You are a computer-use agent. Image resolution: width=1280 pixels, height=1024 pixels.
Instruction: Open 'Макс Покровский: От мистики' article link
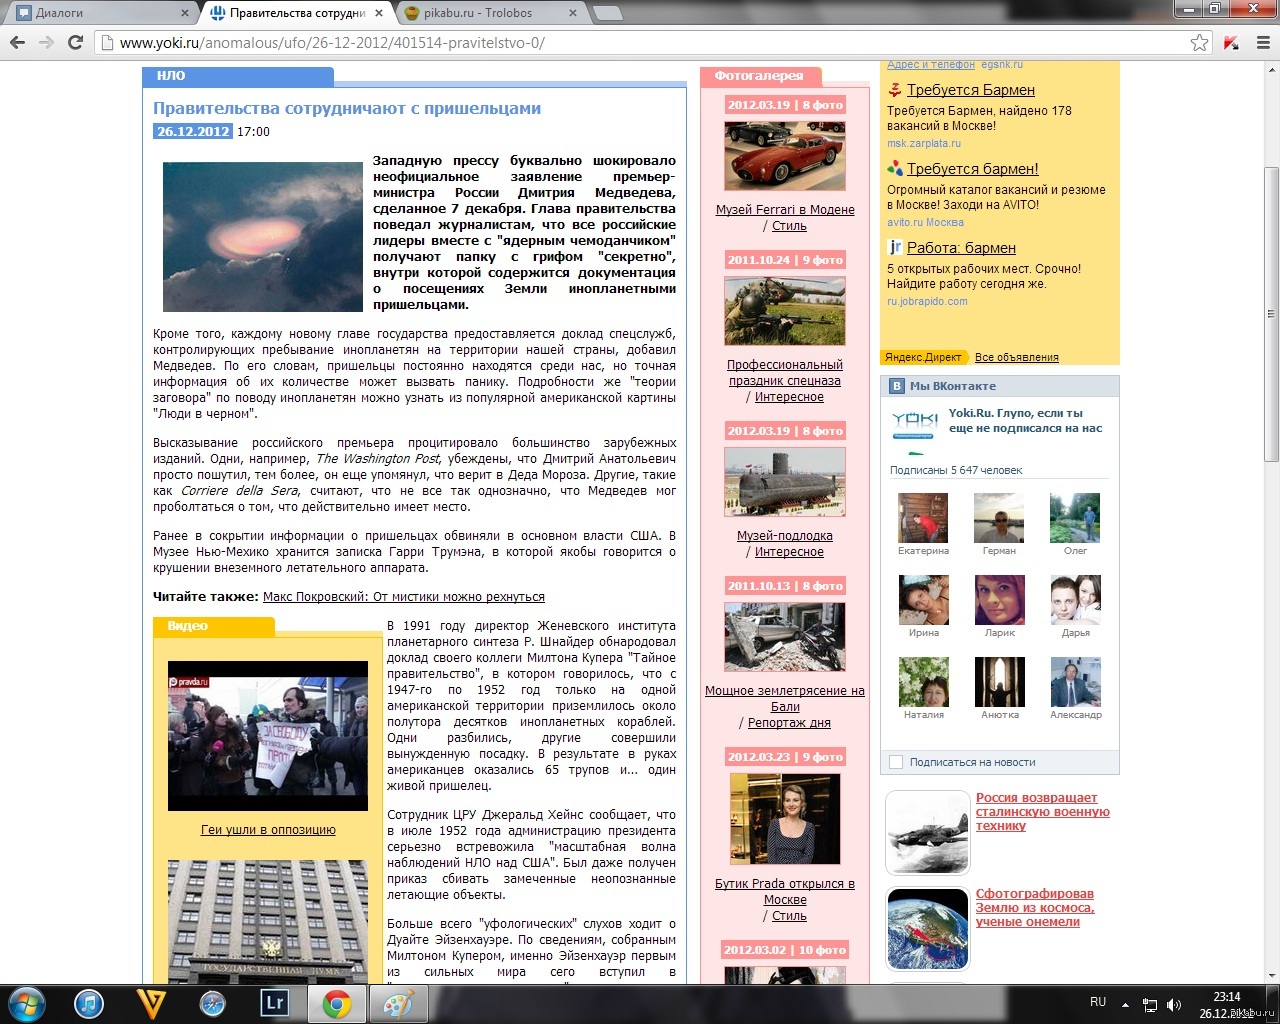(x=403, y=597)
